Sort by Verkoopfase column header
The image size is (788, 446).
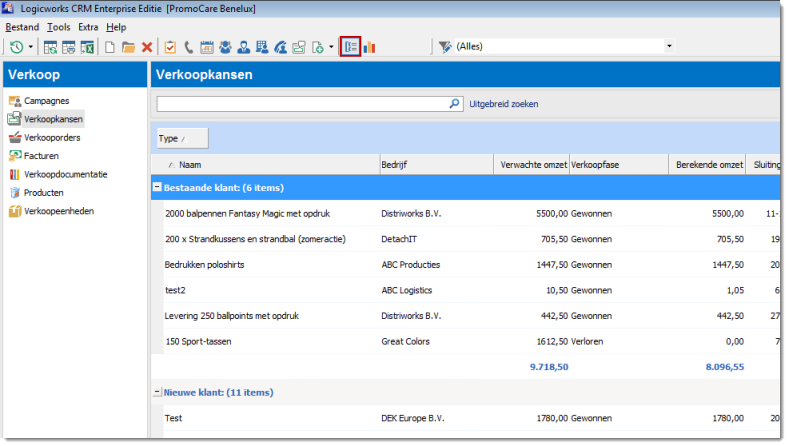pos(619,165)
